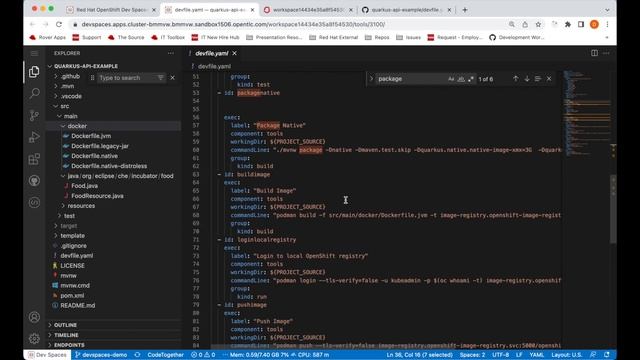Open Rover Apps bookmark

pos(47,37)
